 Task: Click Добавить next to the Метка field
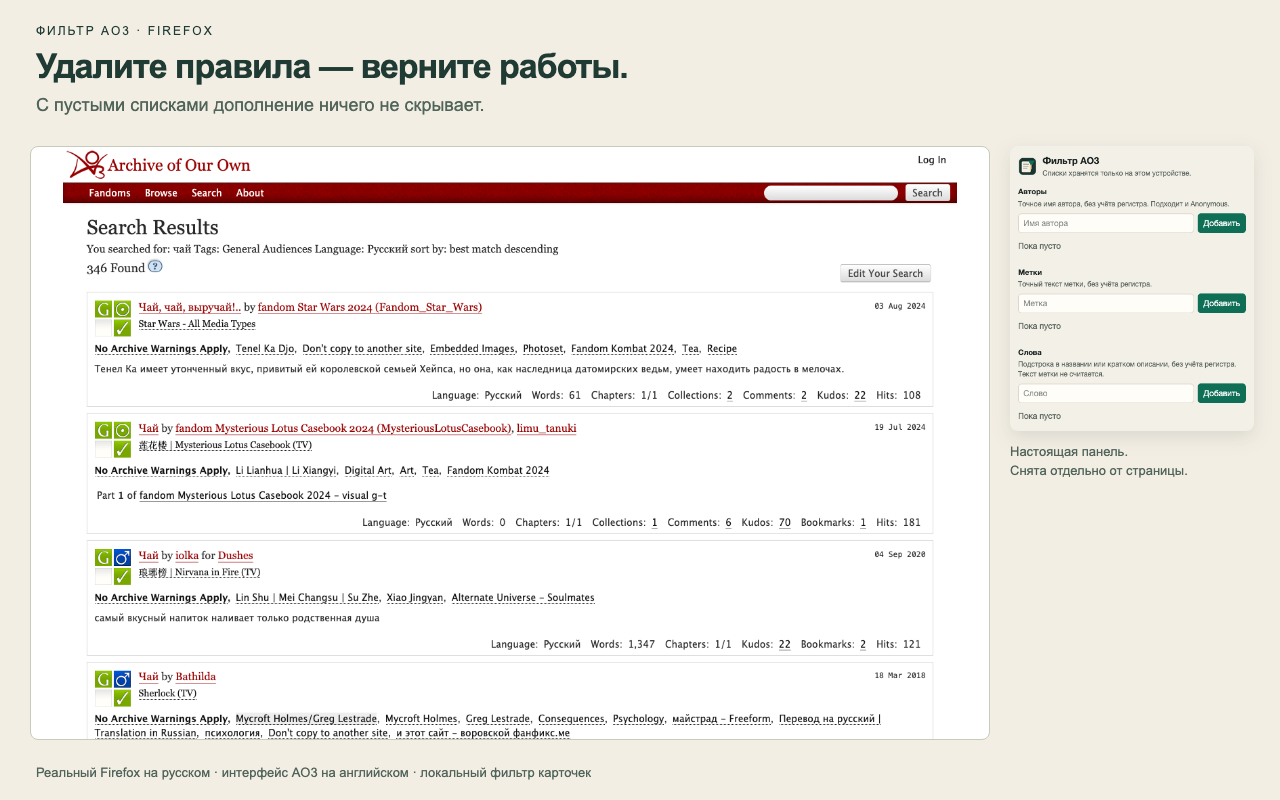[1222, 303]
